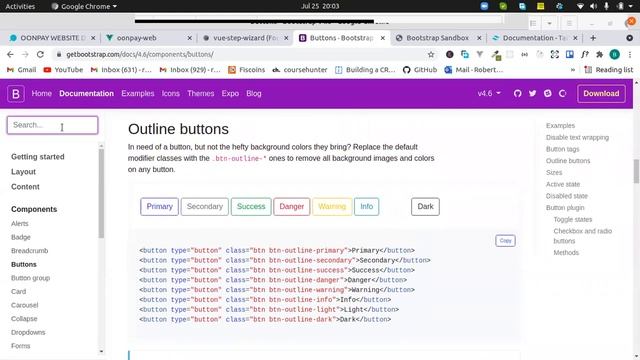Image resolution: width=640 pixels, height=360 pixels.
Task: Open system volume icon in top bar
Action: coord(593,6)
